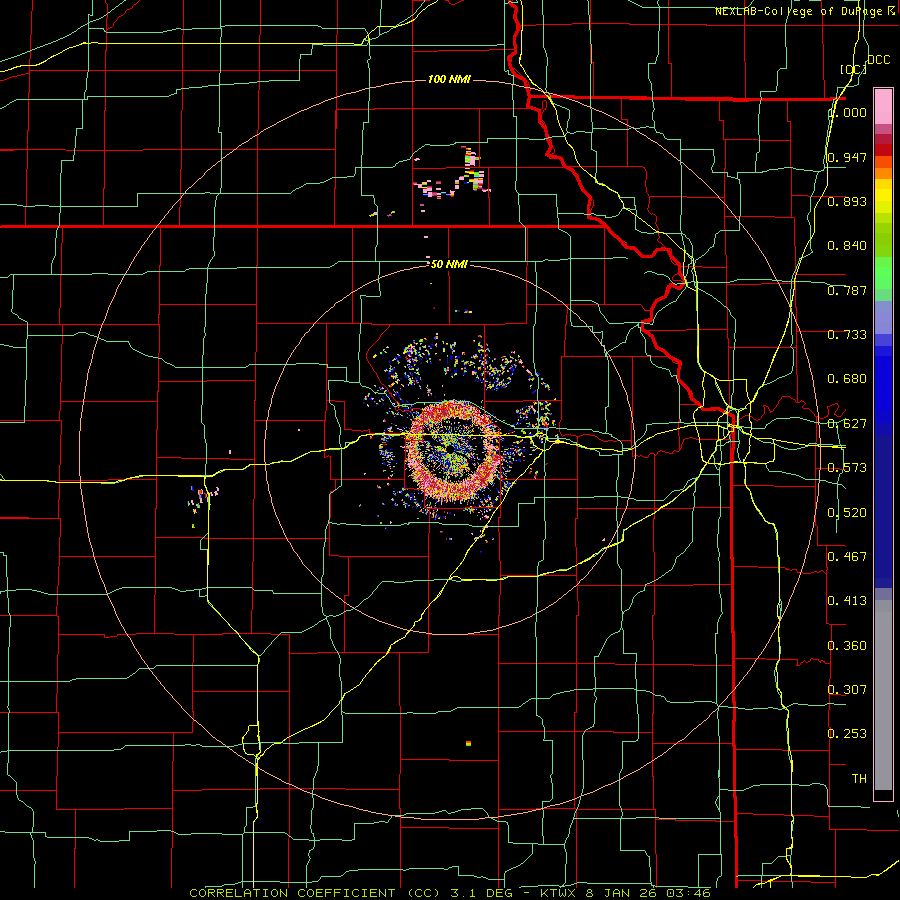Select the 0.467 scale value
Image resolution: width=900 pixels, height=900 pixels.
point(847,557)
